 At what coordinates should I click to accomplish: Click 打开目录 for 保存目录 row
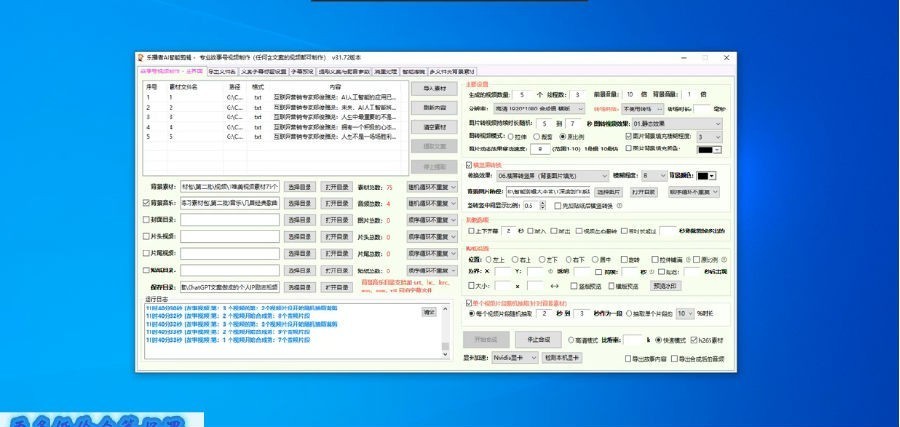coord(335,287)
